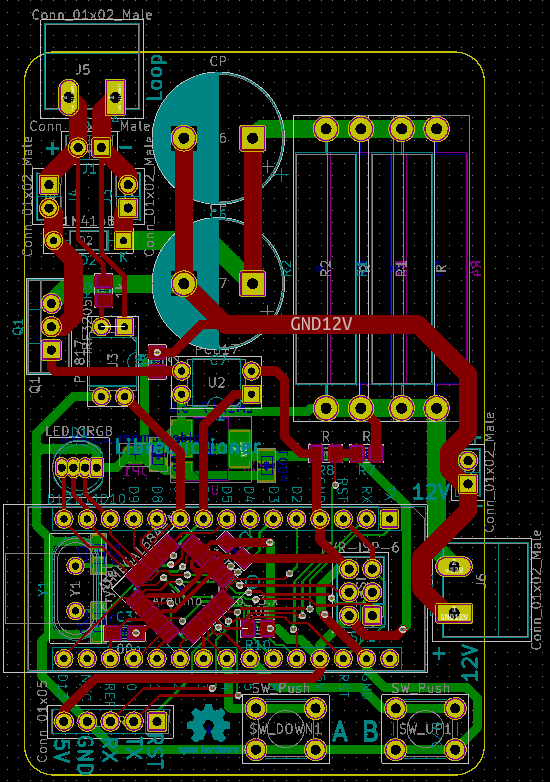Select the U2 reference label
Screen dimensions: 550x782
click(x=216, y=383)
